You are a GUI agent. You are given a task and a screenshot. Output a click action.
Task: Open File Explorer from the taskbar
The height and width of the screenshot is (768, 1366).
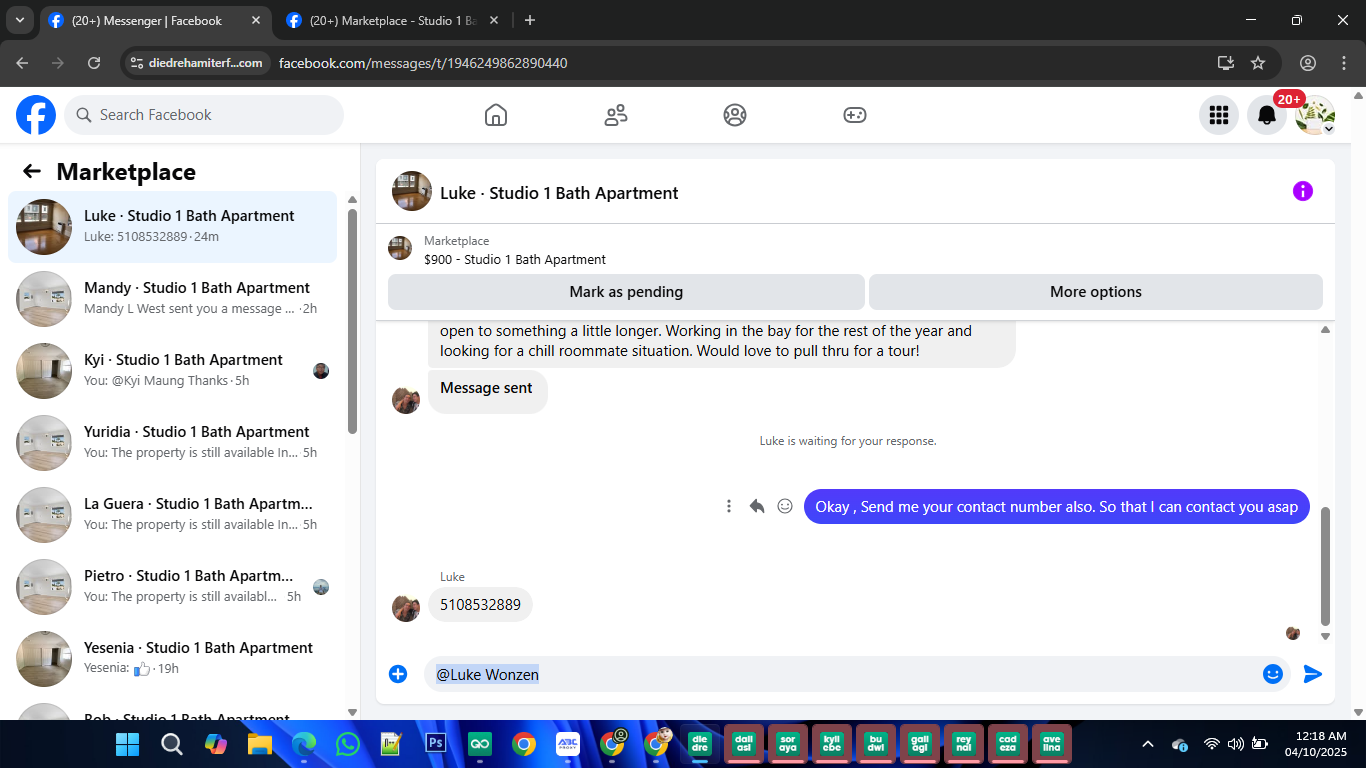(x=260, y=744)
